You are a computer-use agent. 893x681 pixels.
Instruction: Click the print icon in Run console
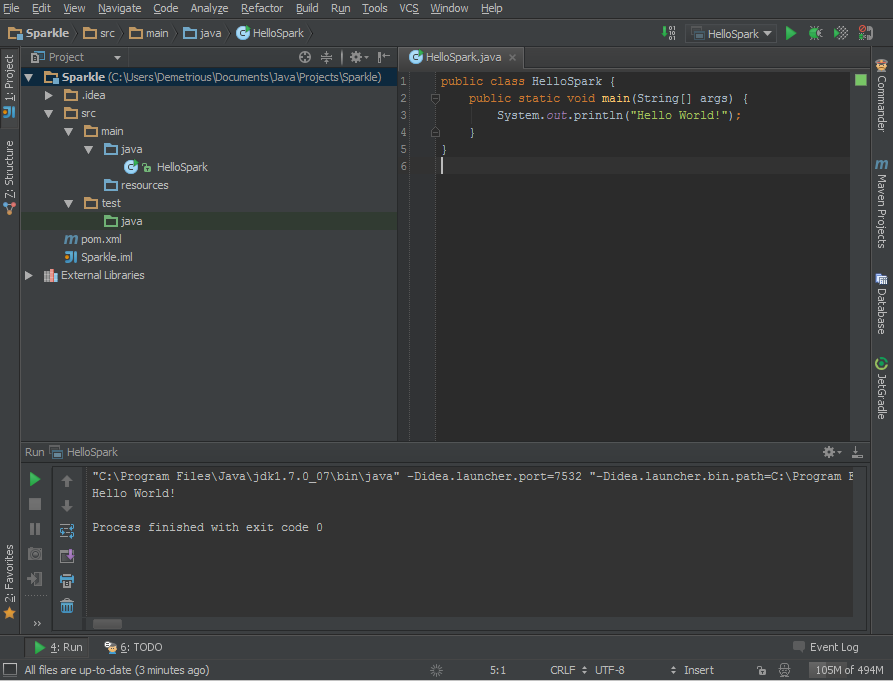pos(67,580)
